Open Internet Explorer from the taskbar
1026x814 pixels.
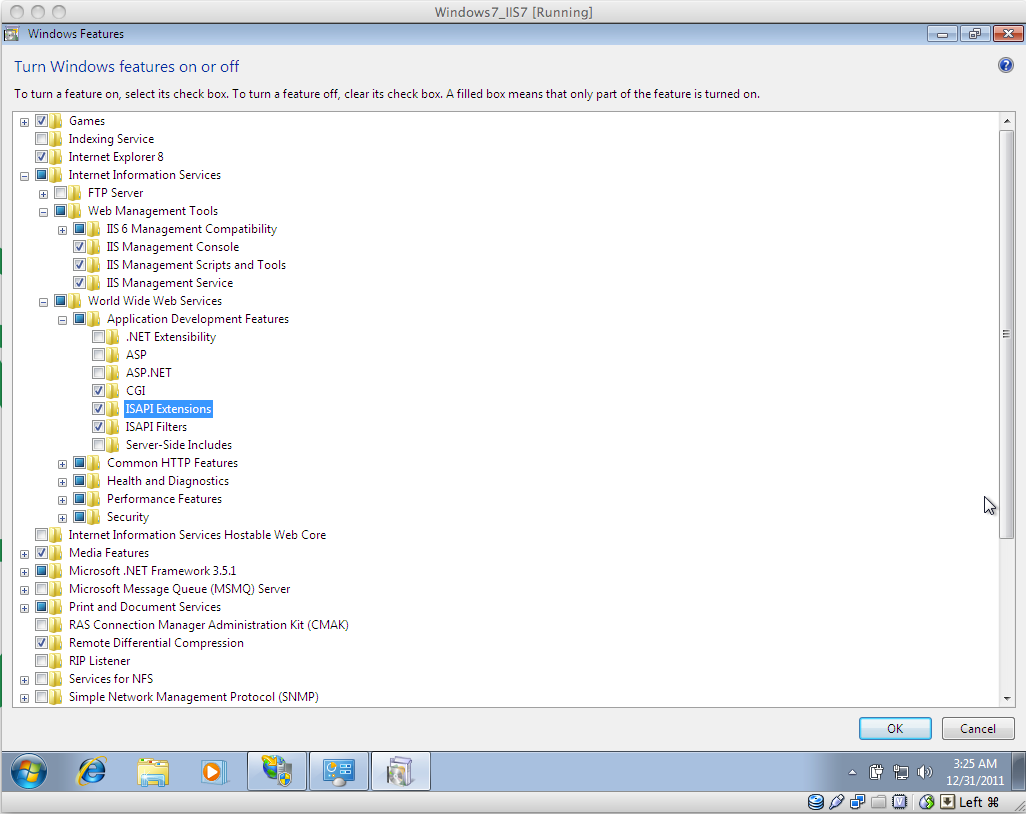[92, 771]
